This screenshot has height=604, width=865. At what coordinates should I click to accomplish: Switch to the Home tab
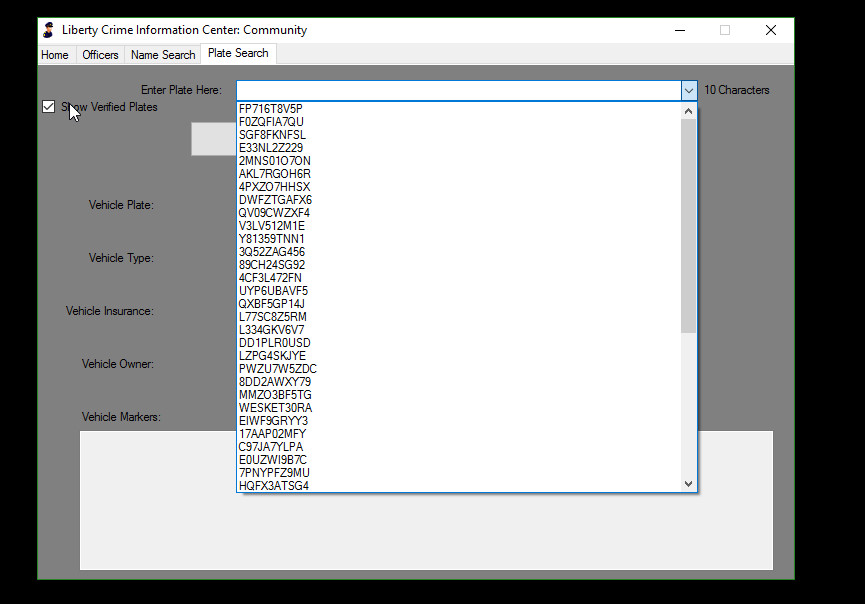[x=55, y=55]
